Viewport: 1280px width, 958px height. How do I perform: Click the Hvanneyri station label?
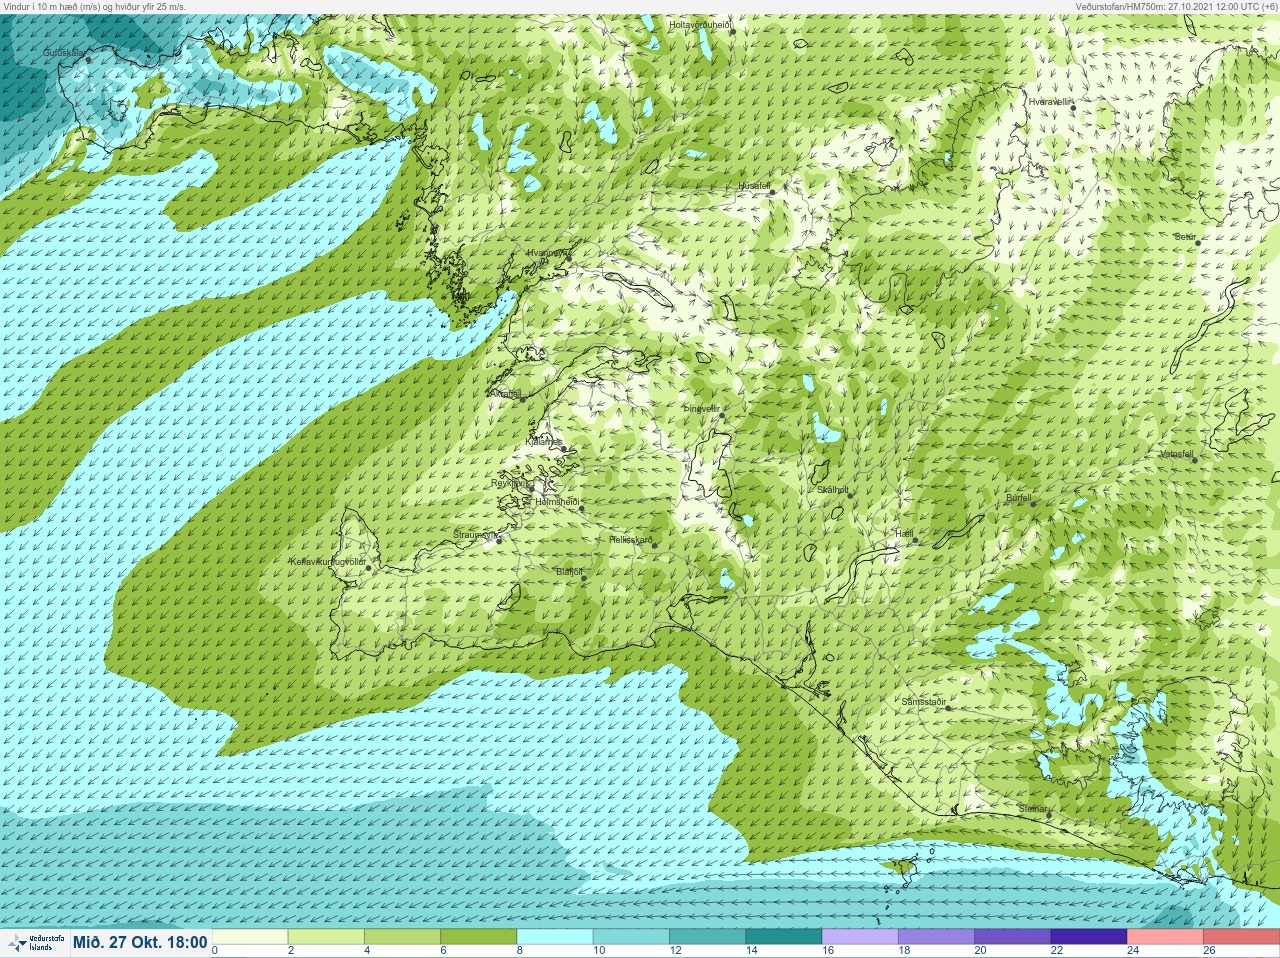coord(547,253)
